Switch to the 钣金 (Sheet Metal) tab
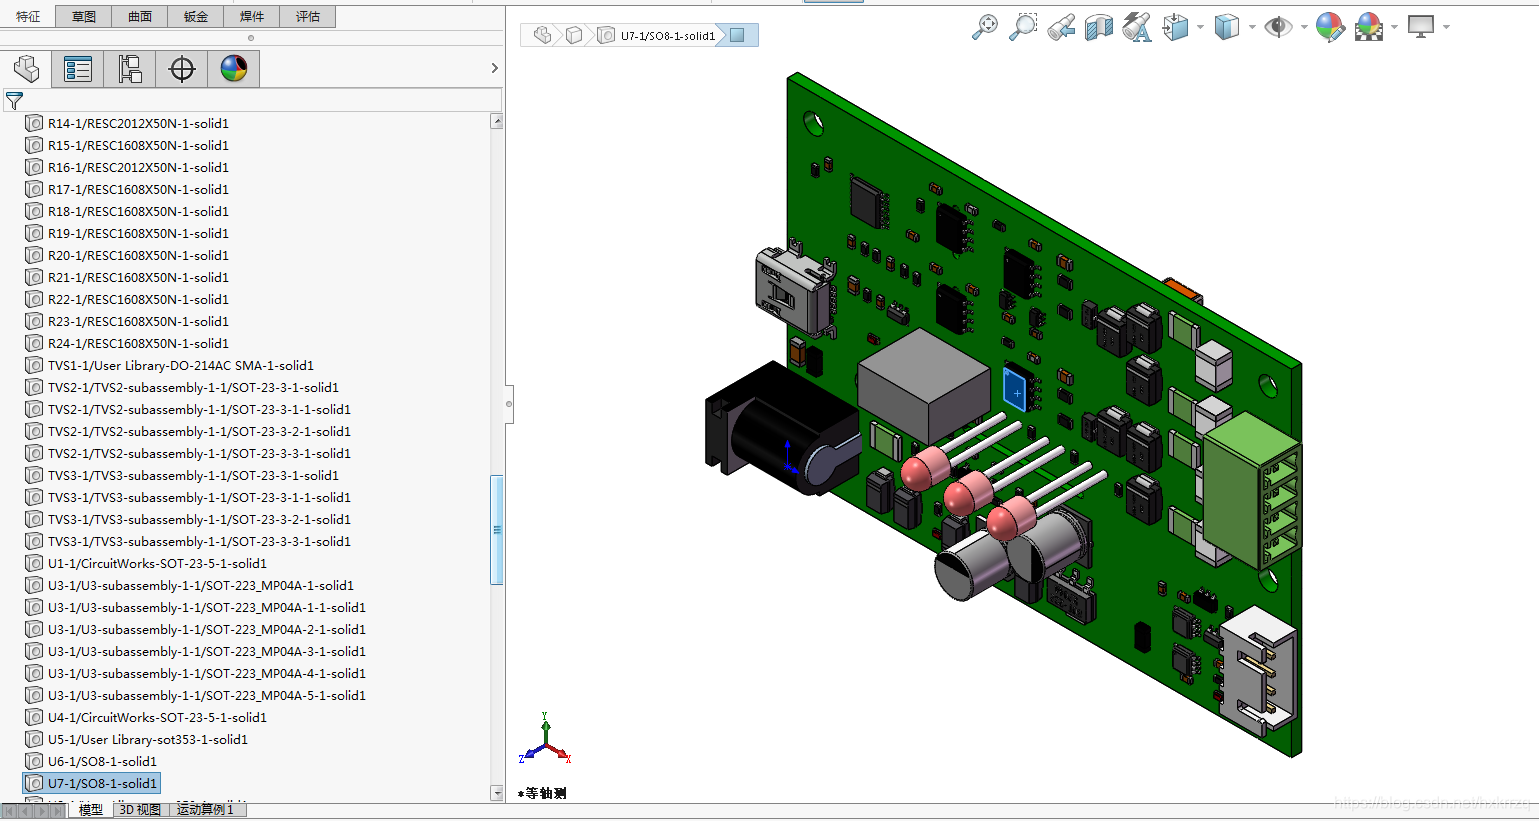 196,17
